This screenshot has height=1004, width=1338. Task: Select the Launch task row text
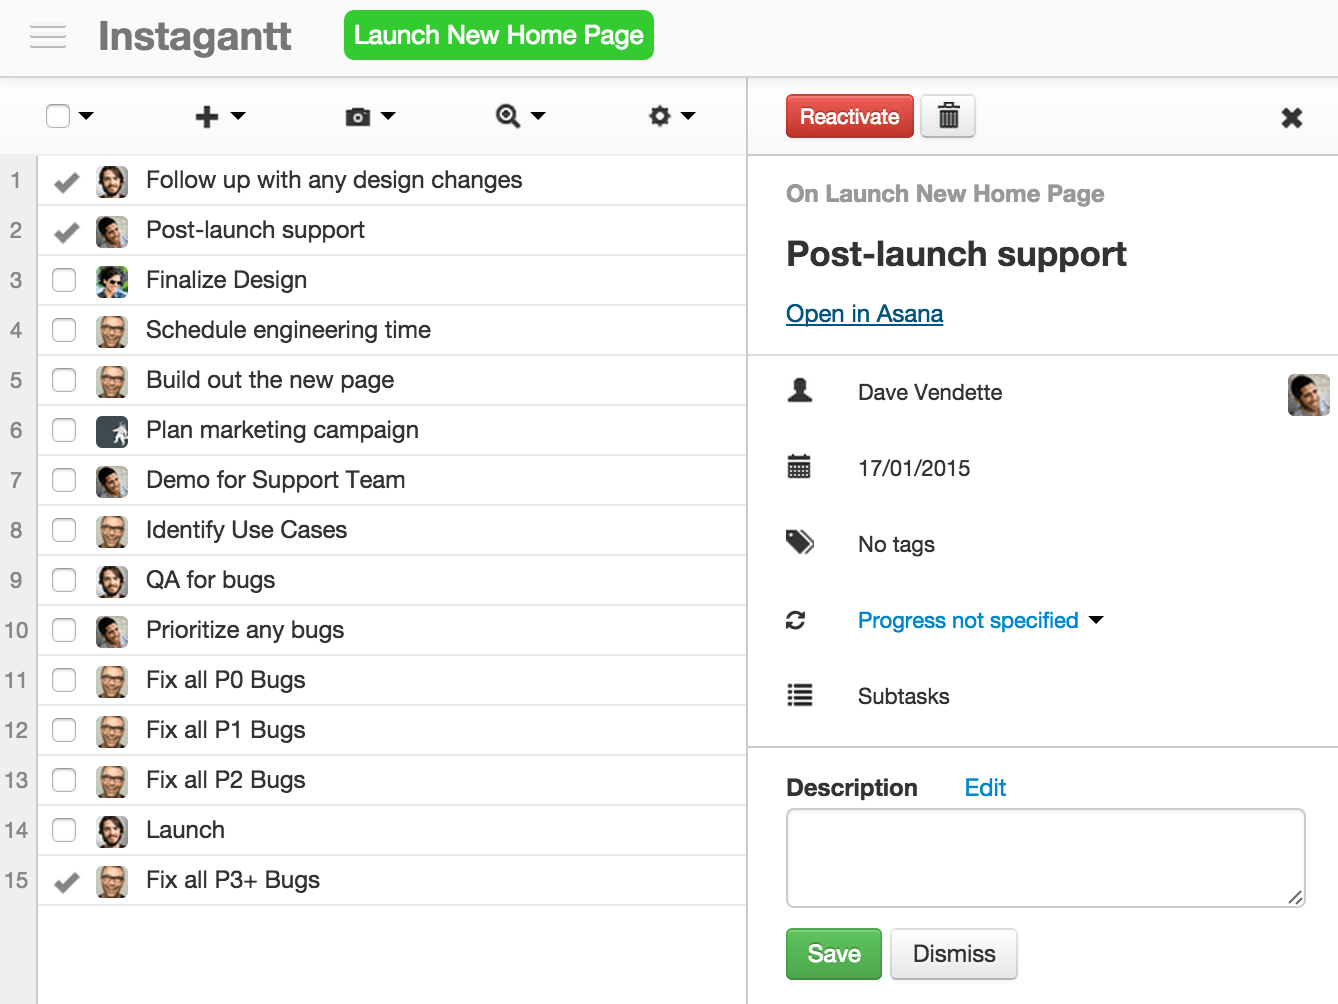click(x=185, y=830)
